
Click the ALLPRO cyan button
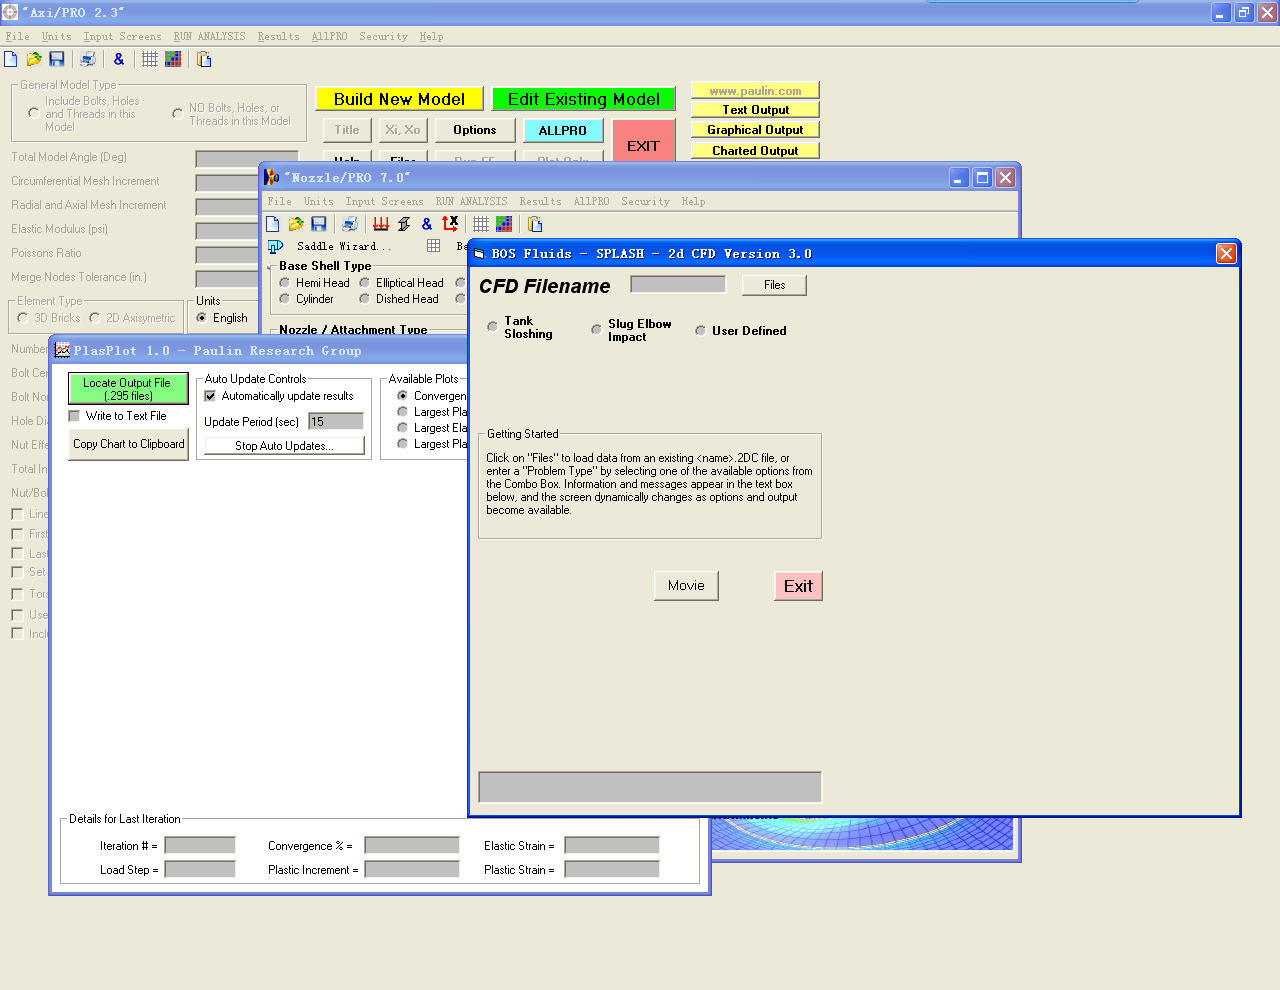coord(563,130)
